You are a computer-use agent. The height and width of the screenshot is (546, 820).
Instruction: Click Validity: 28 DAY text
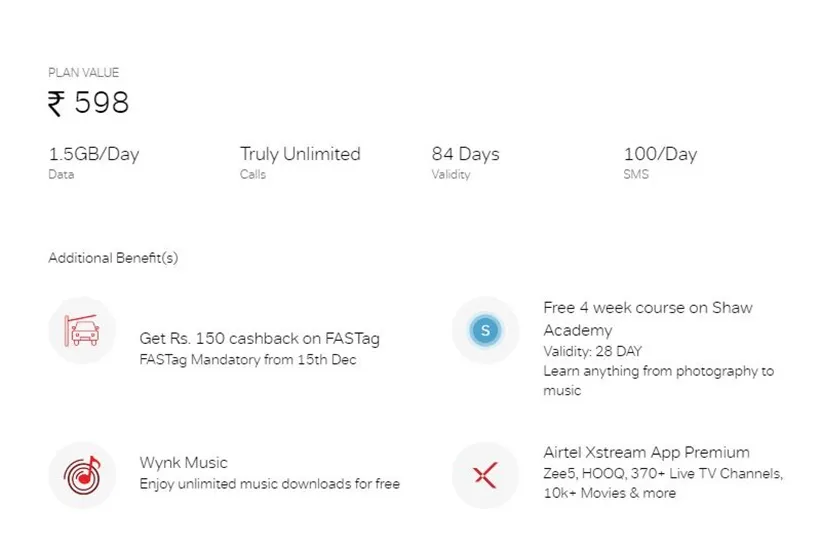(x=593, y=351)
